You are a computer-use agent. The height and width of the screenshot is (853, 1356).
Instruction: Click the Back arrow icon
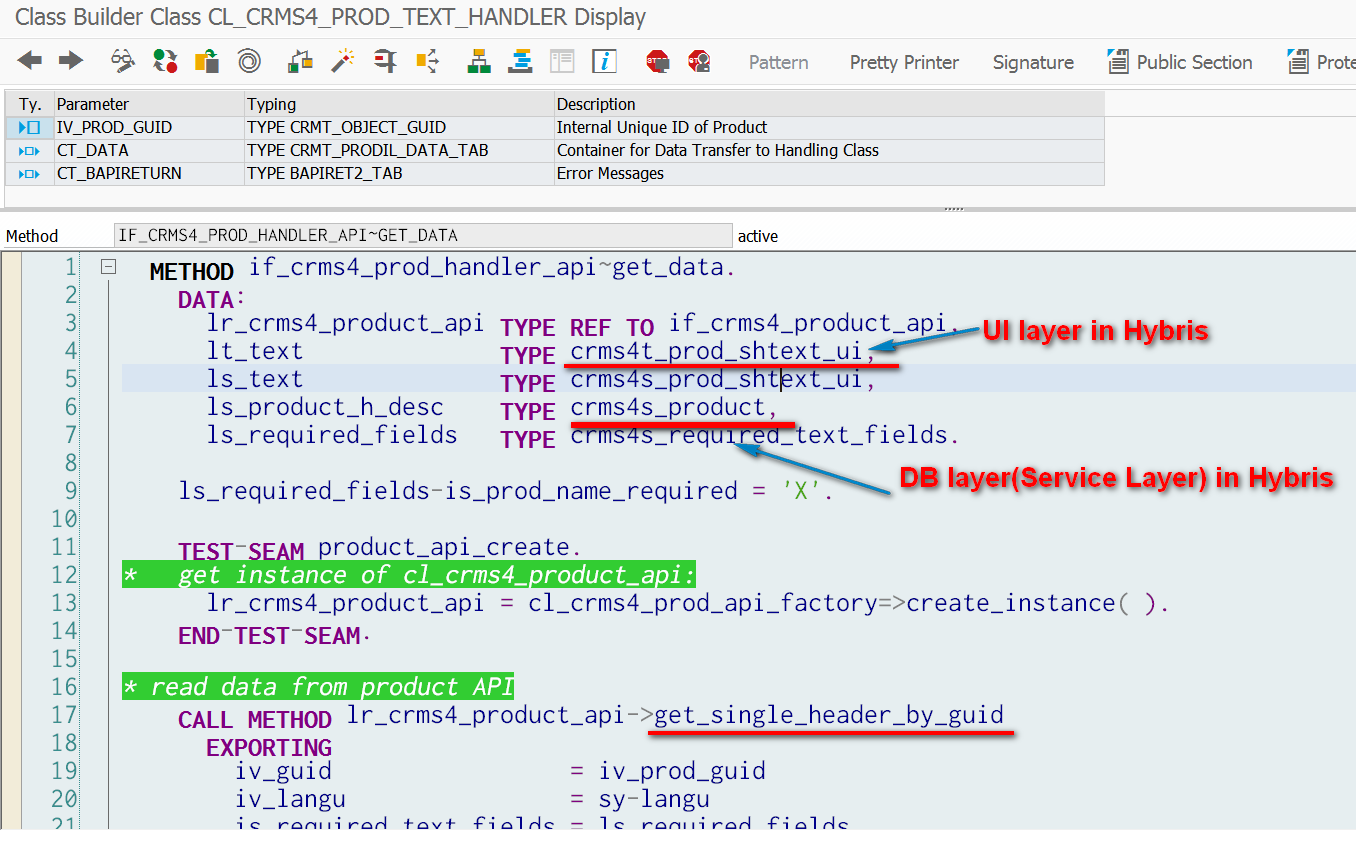[30, 61]
